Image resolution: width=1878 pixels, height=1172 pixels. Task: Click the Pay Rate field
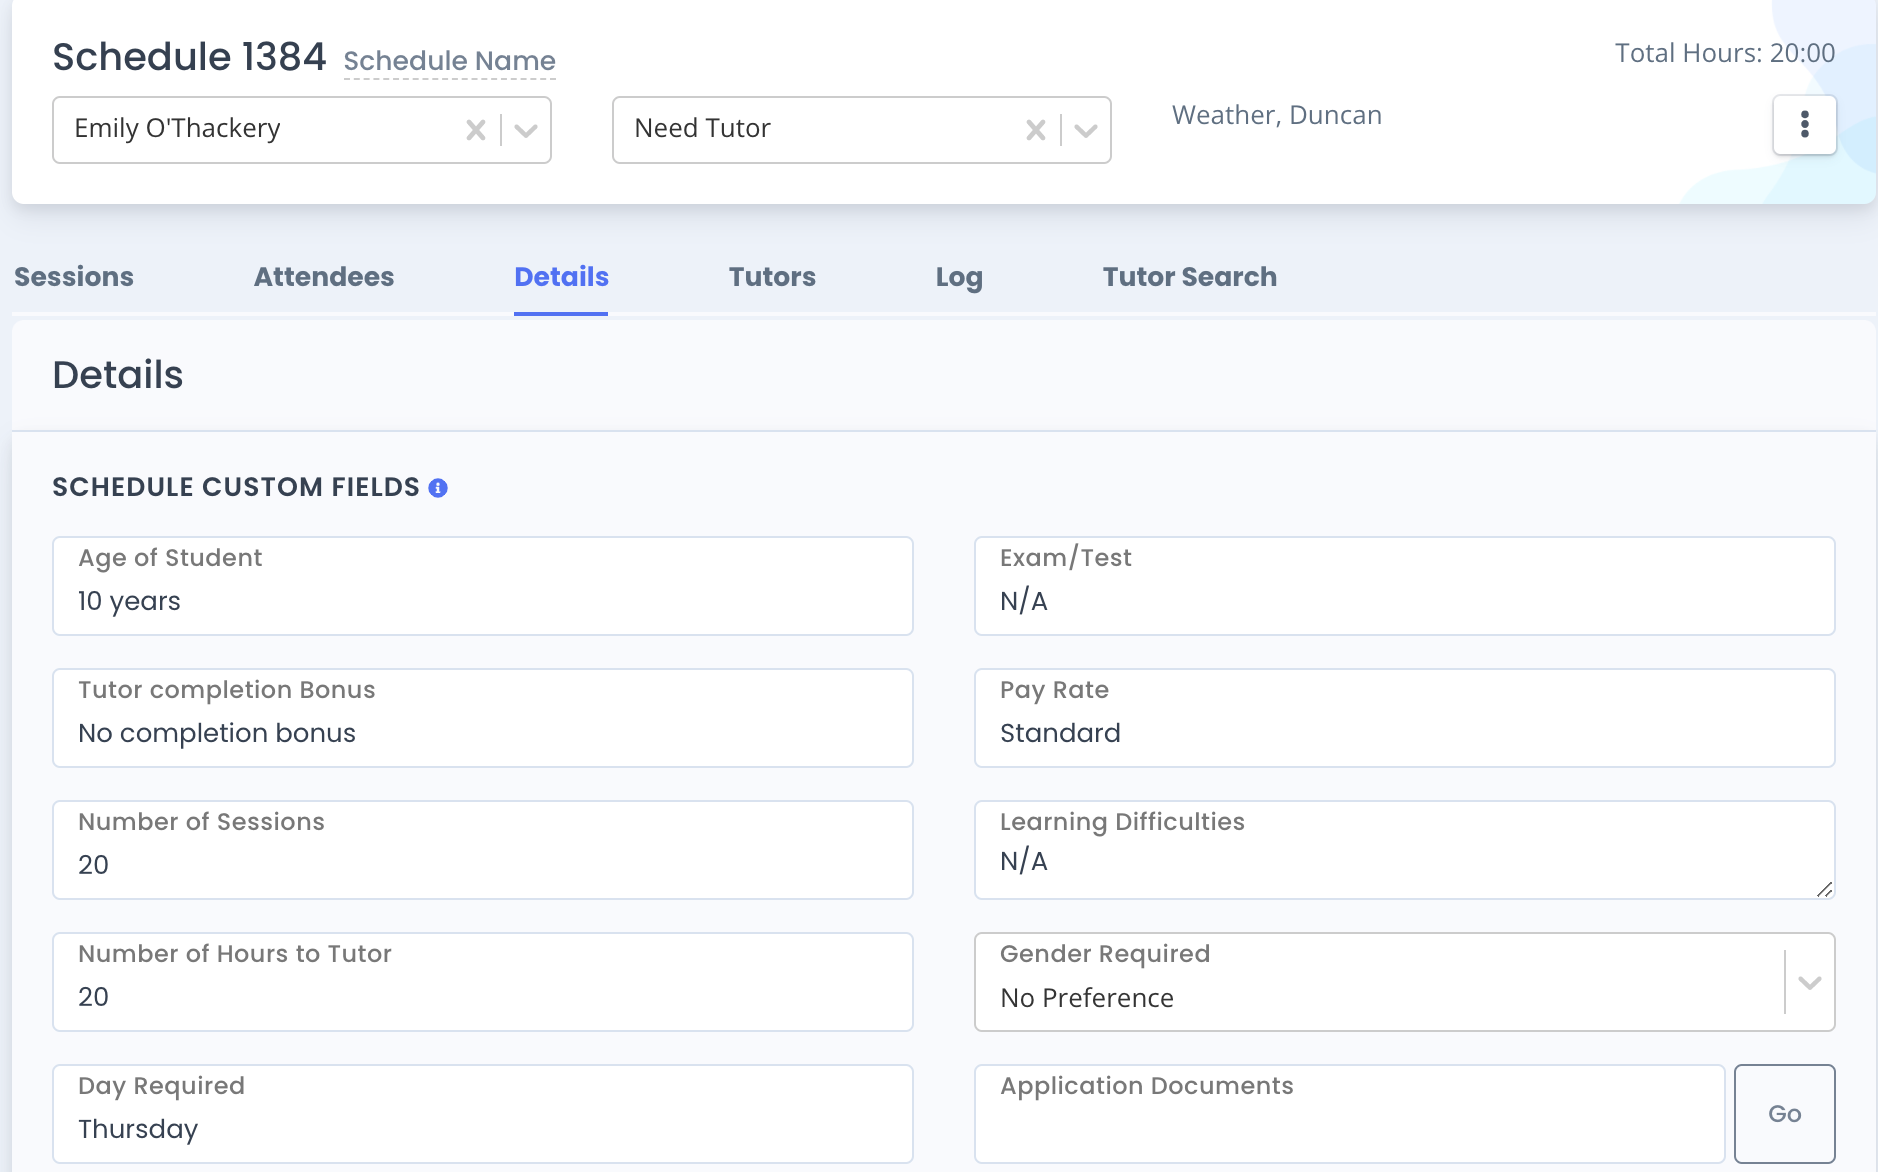click(x=1404, y=718)
